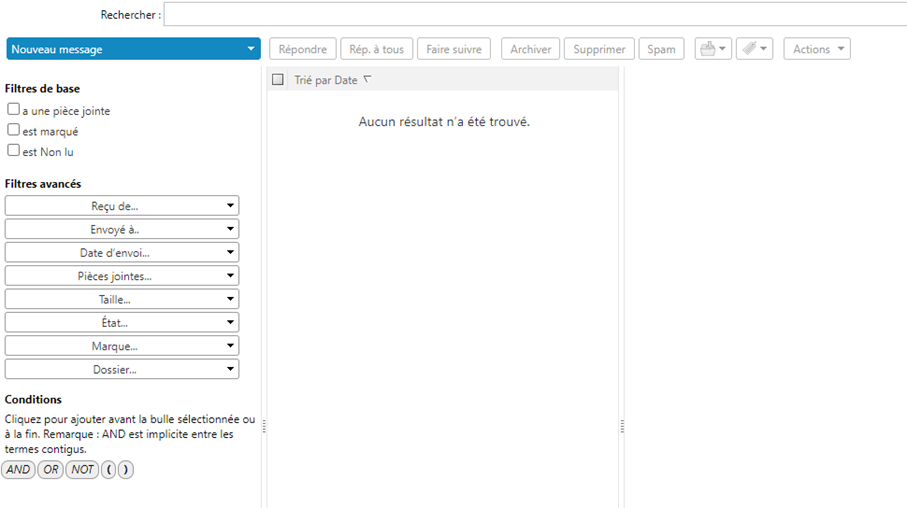Image resolution: width=907 pixels, height=508 pixels.
Task: Click the sort direction arrow beside Date
Action: (367, 79)
